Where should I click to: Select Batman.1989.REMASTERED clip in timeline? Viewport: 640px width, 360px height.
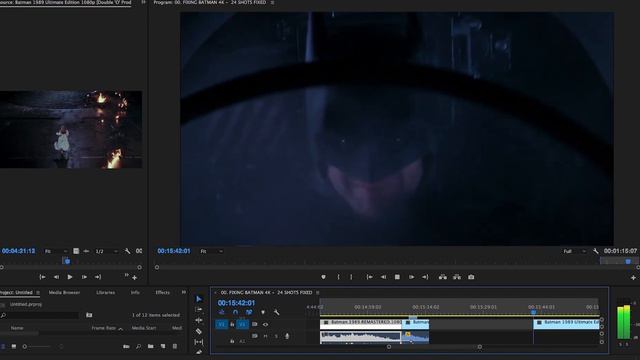click(361, 324)
